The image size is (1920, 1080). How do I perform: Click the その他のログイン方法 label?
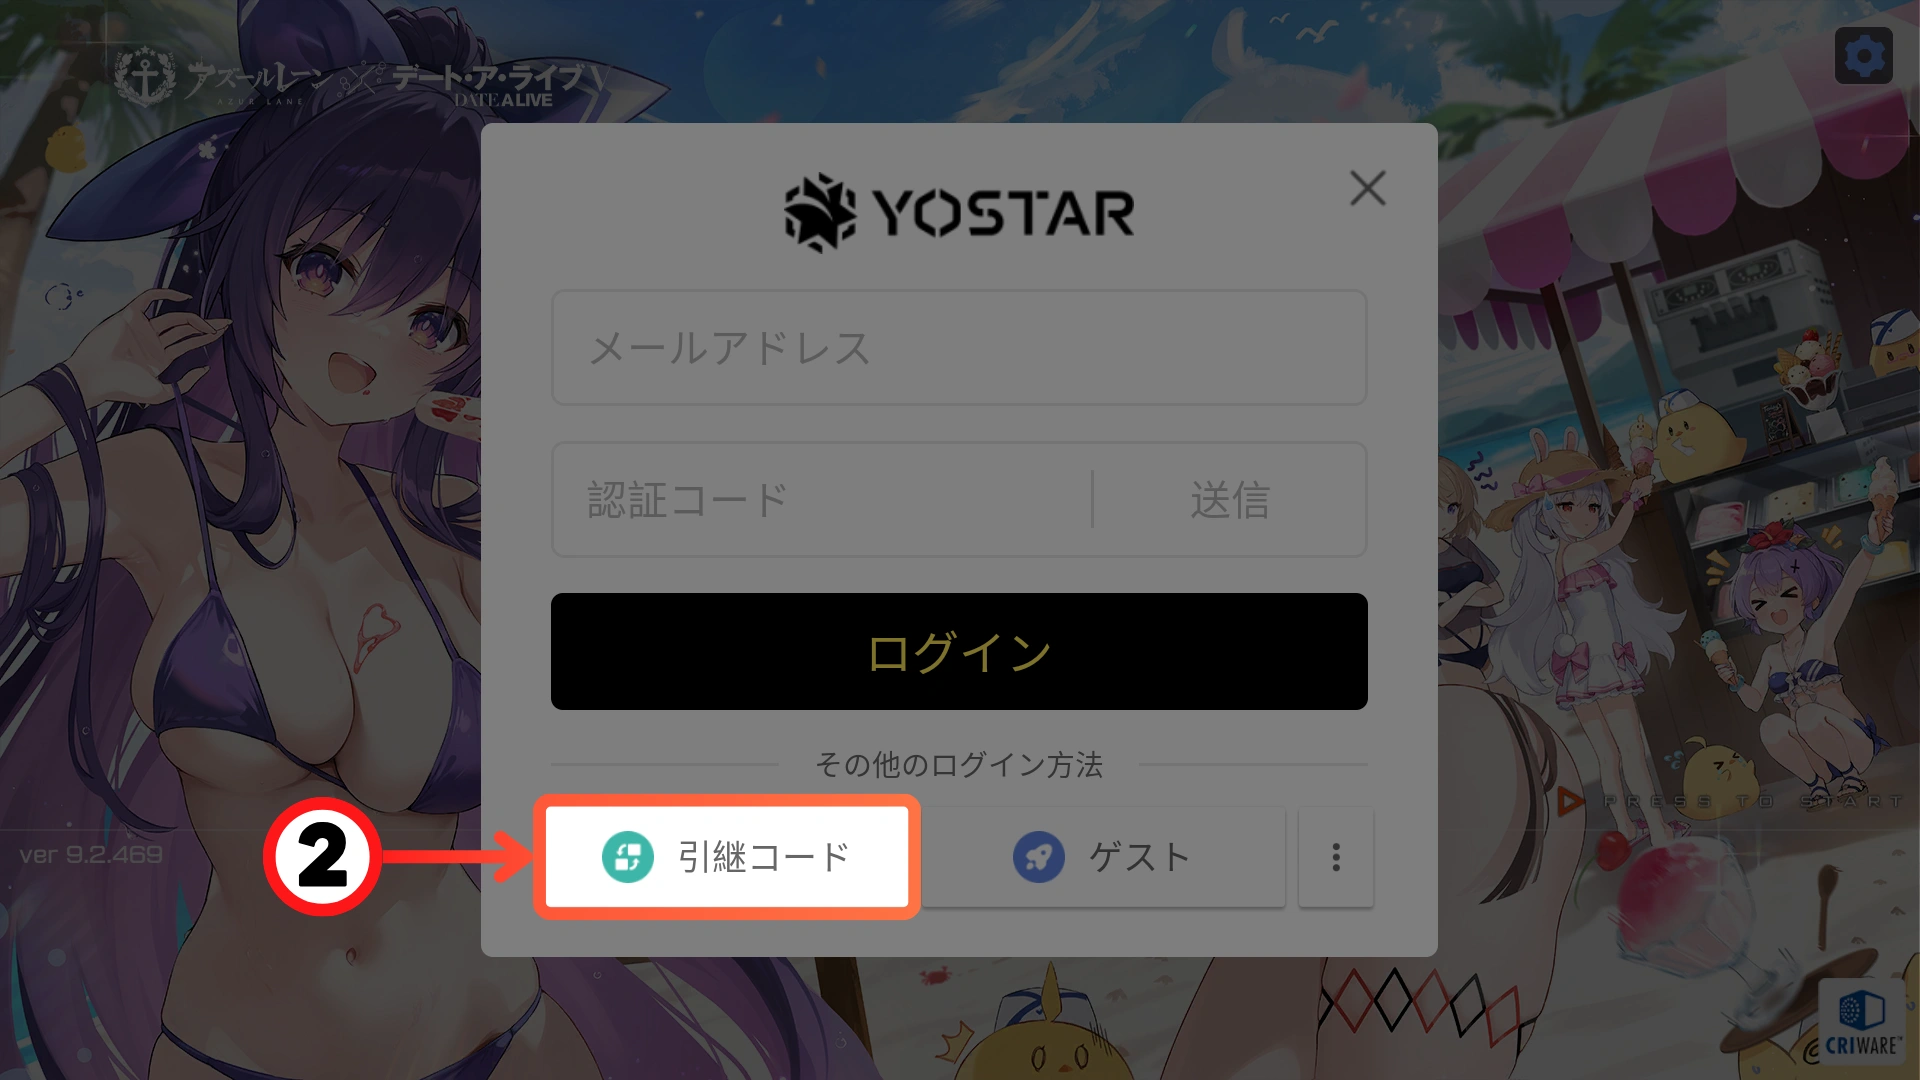tap(959, 765)
